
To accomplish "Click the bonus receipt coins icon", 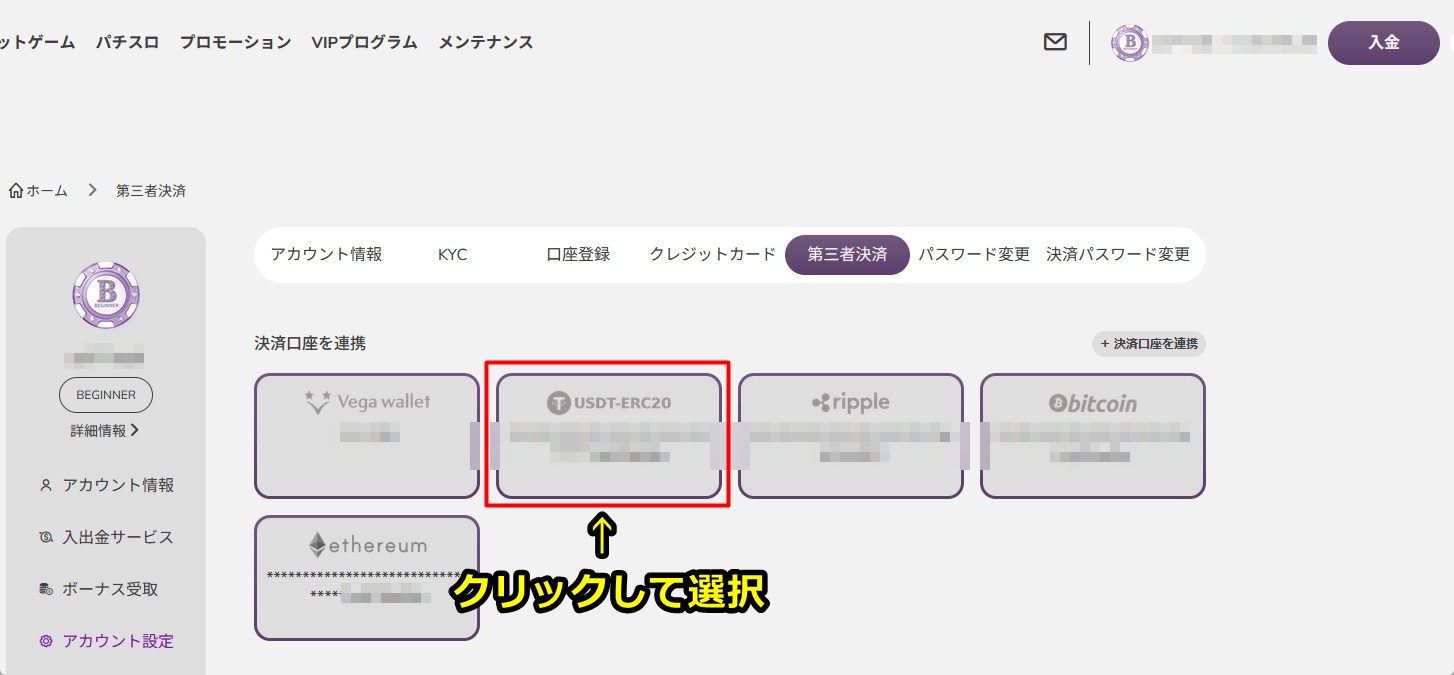I will coord(46,589).
